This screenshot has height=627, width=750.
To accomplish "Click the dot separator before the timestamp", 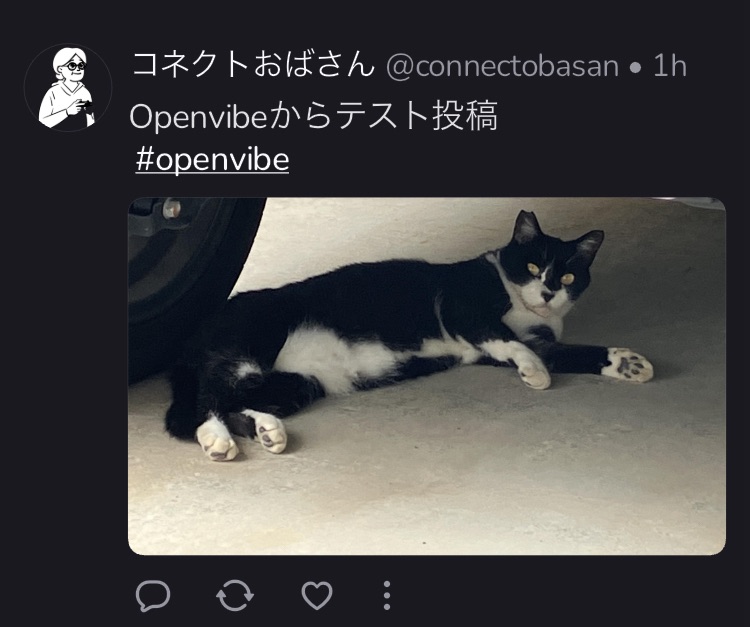I will 635,69.
